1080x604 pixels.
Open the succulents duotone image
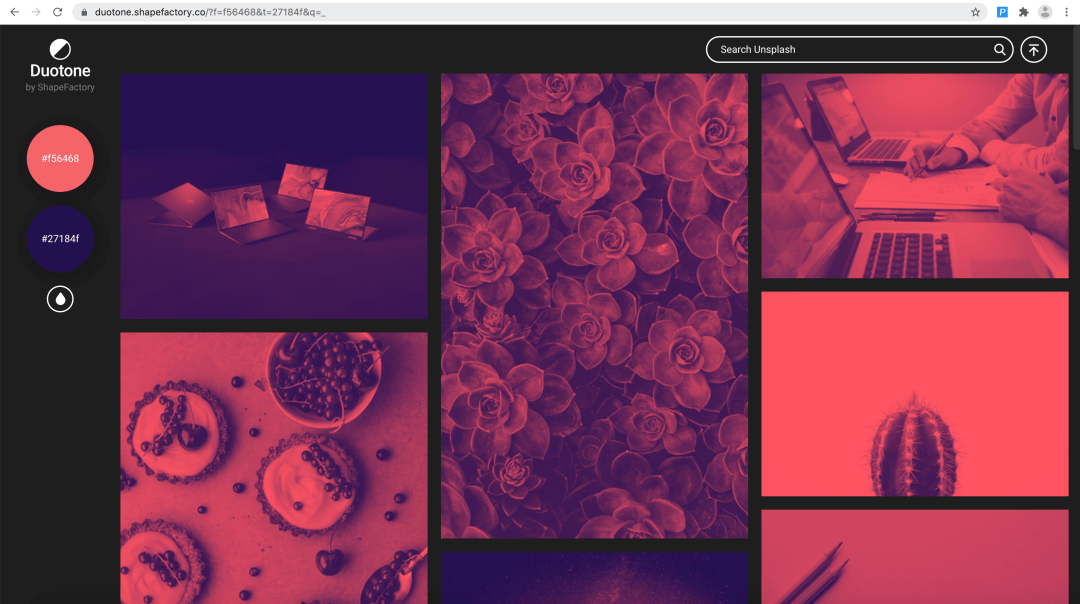pyautogui.click(x=594, y=305)
